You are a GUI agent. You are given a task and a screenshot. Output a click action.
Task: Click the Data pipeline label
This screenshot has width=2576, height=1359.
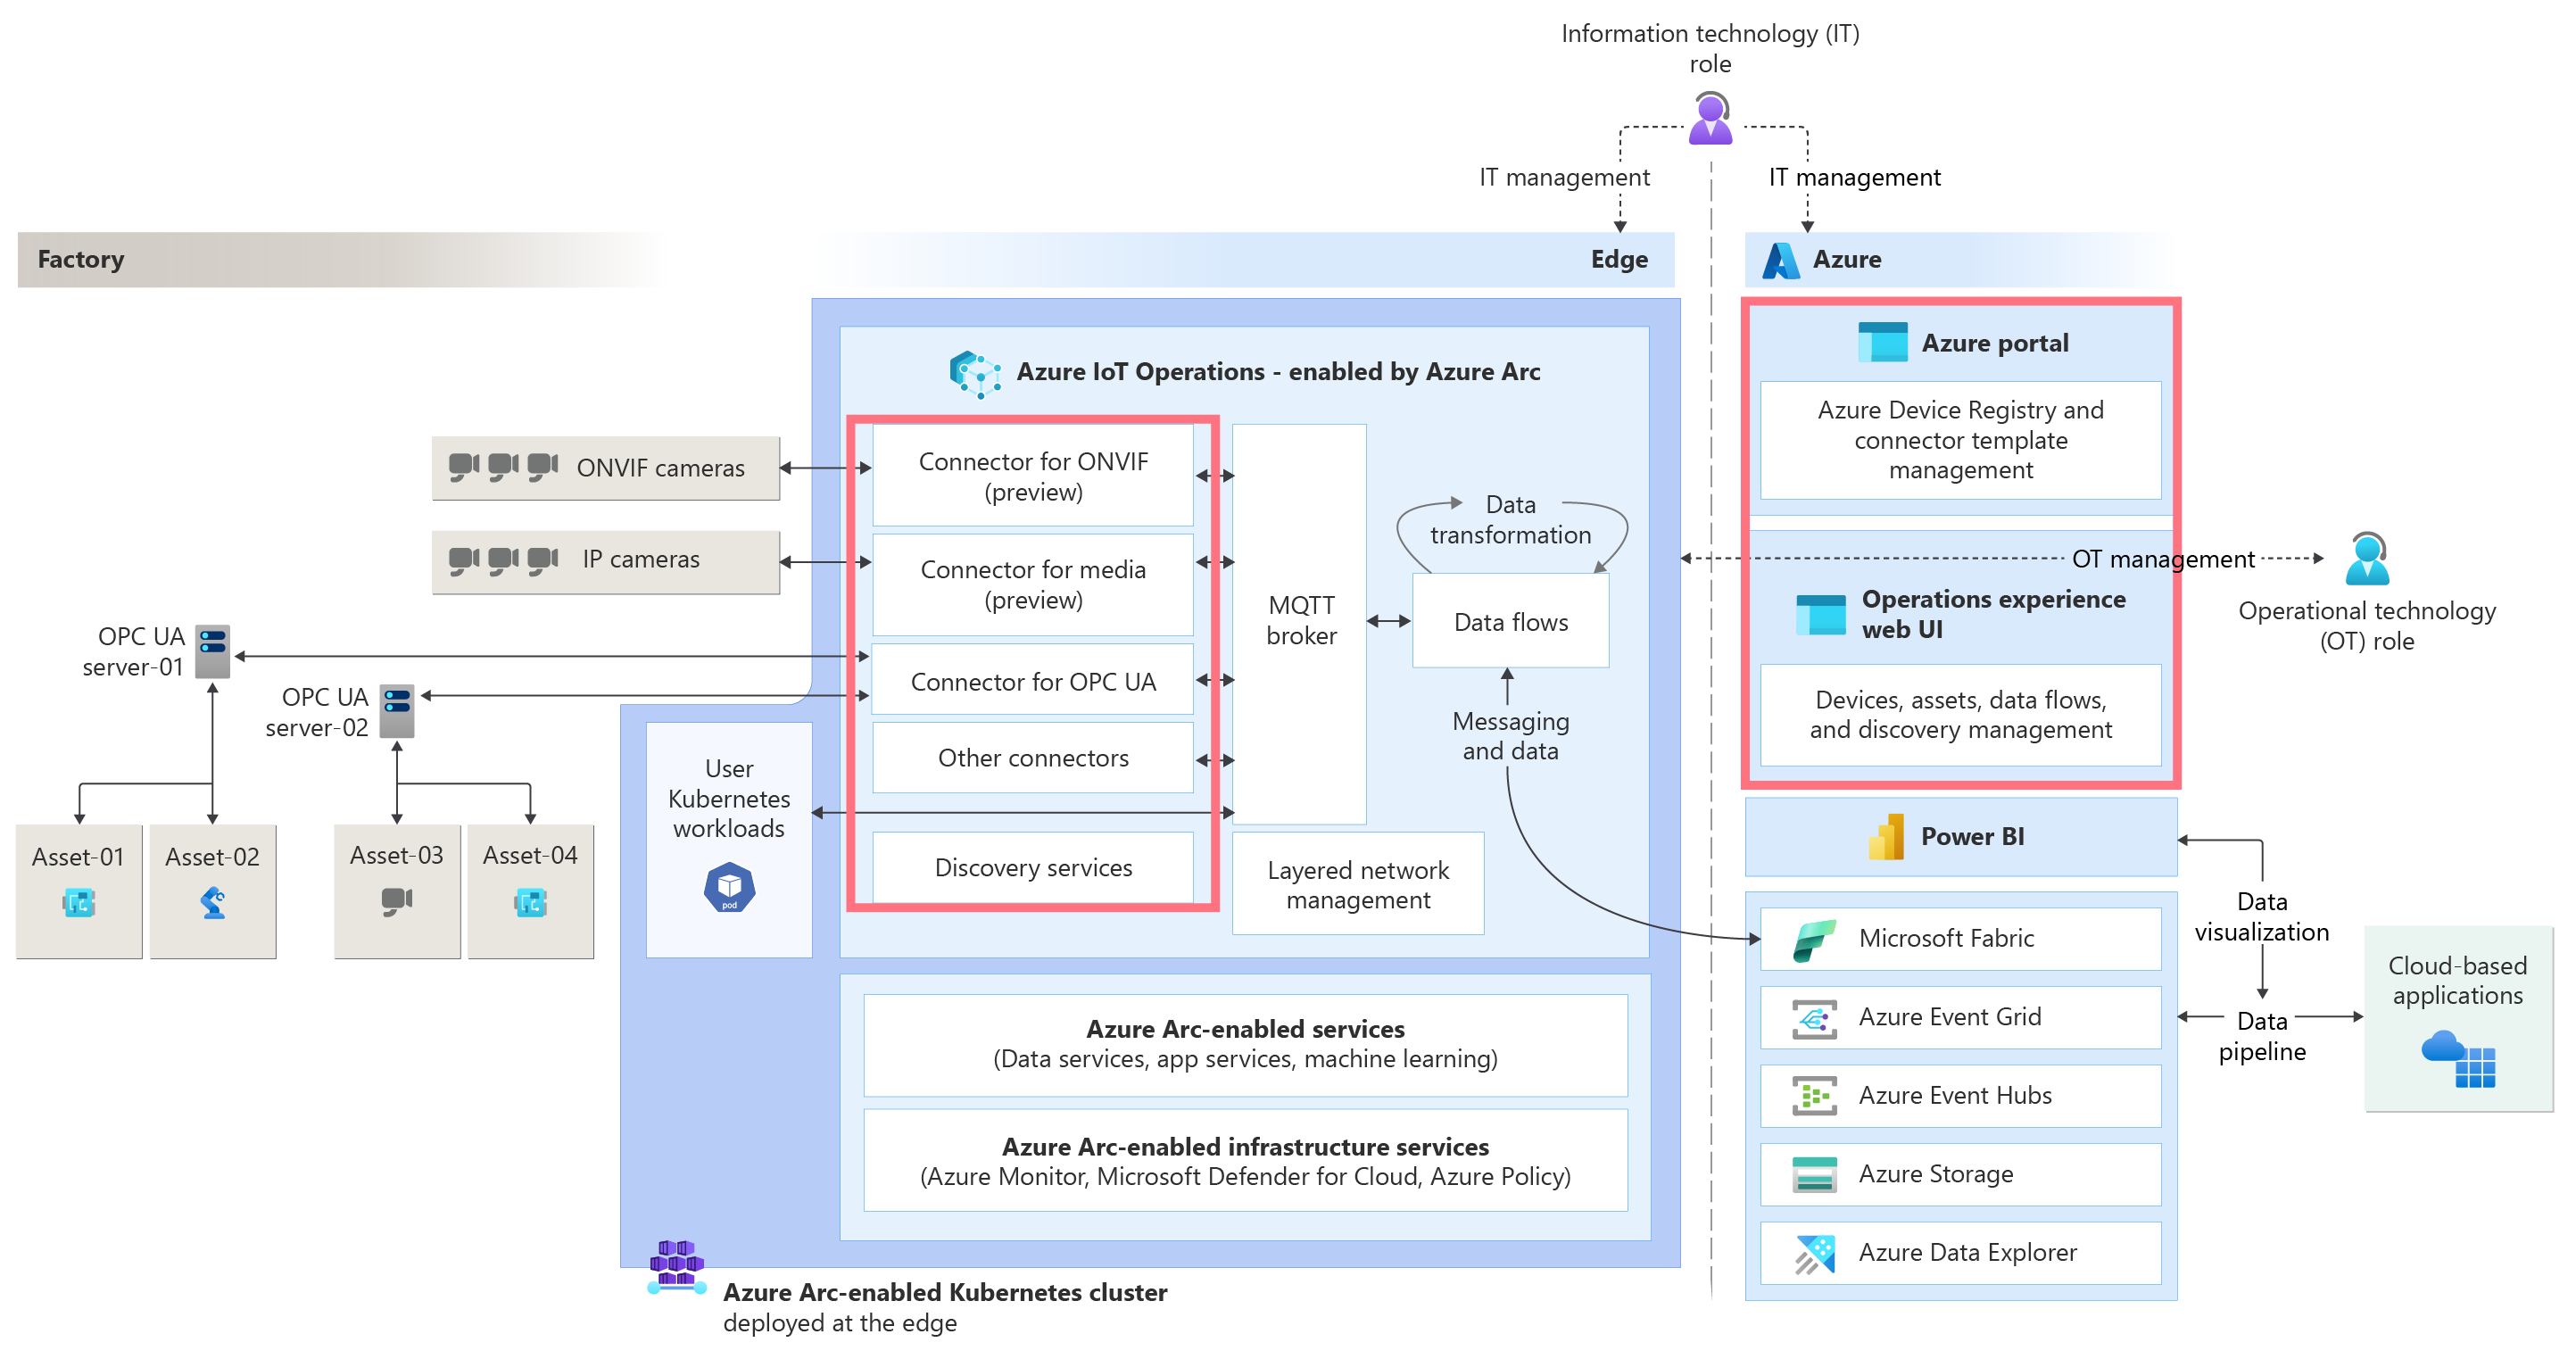pyautogui.click(x=2262, y=1037)
